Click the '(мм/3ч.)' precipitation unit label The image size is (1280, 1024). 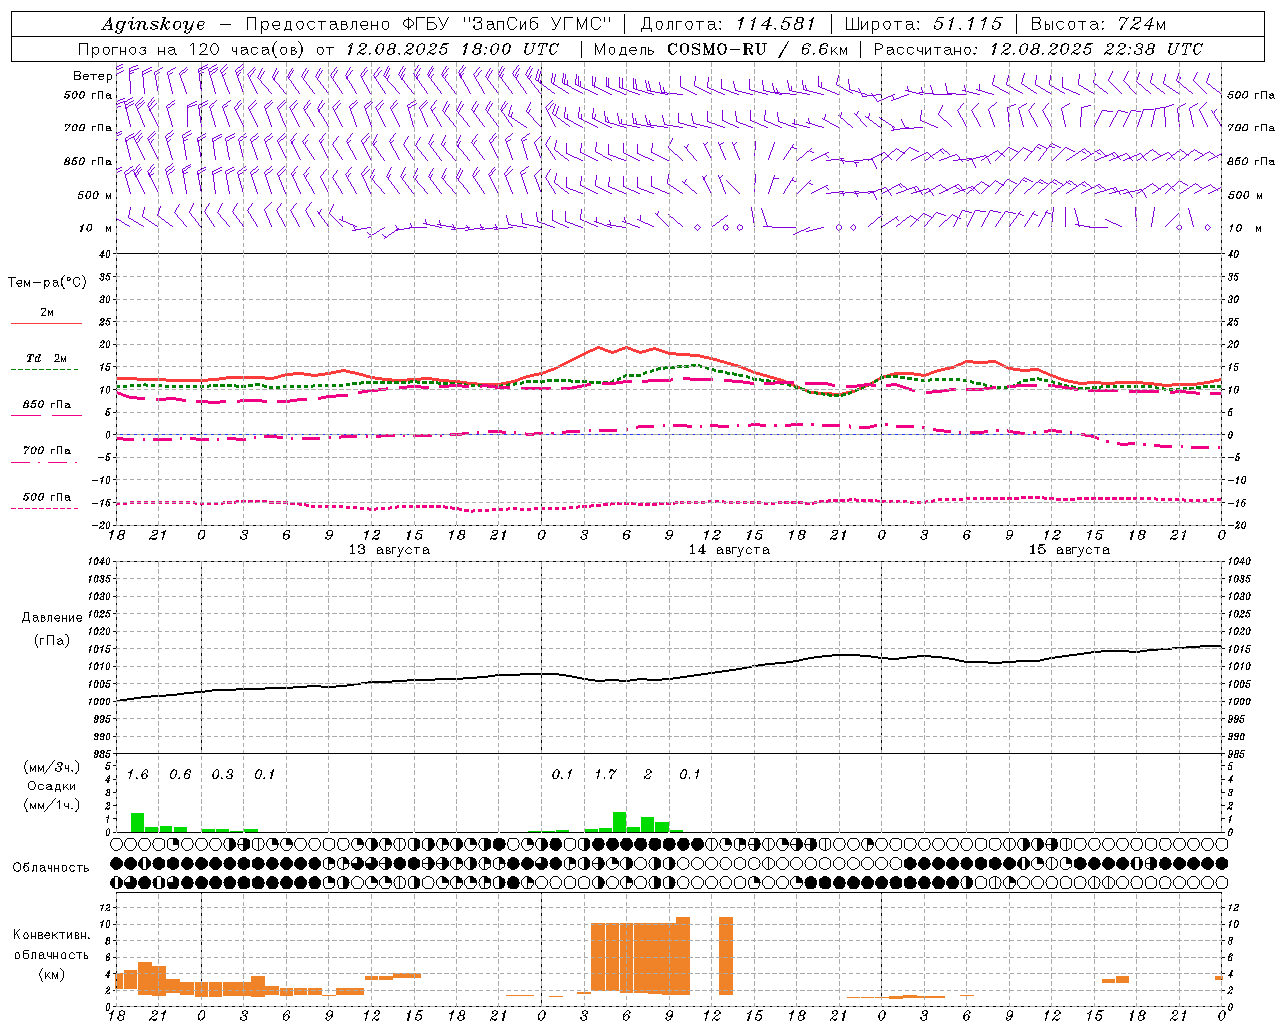pyautogui.click(x=51, y=767)
